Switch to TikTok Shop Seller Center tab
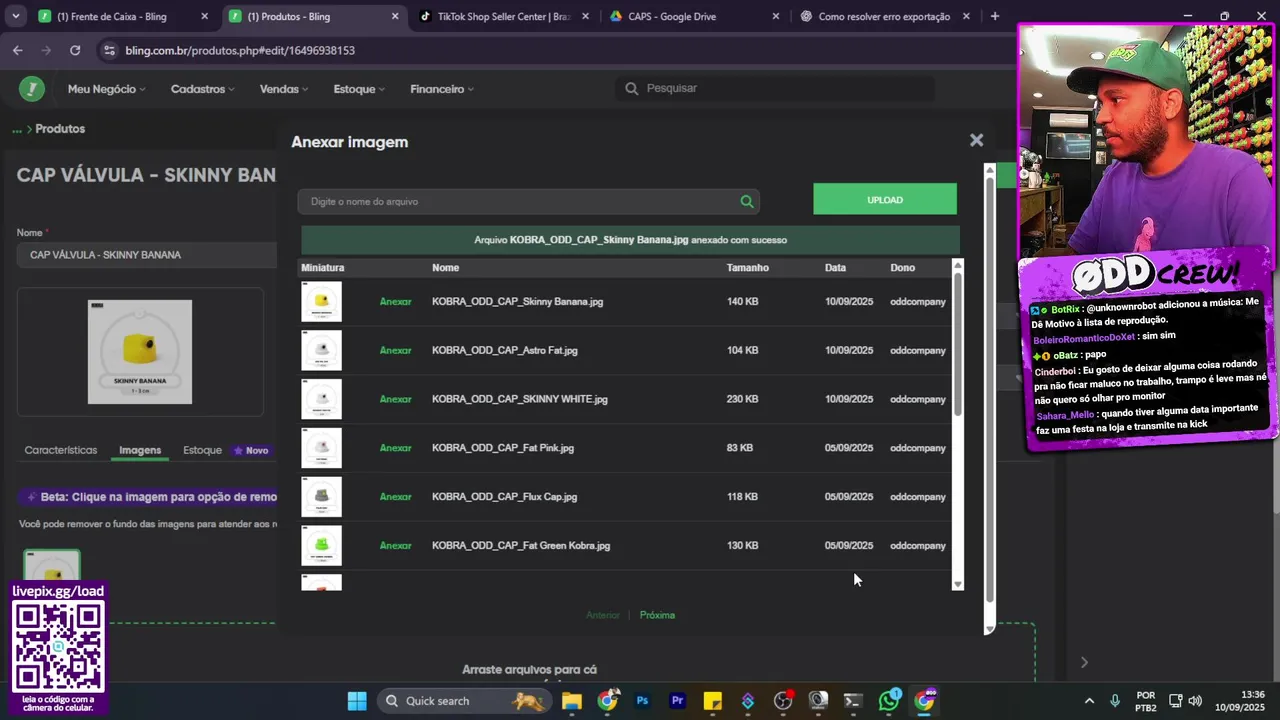The height and width of the screenshot is (720, 1280). (x=504, y=16)
